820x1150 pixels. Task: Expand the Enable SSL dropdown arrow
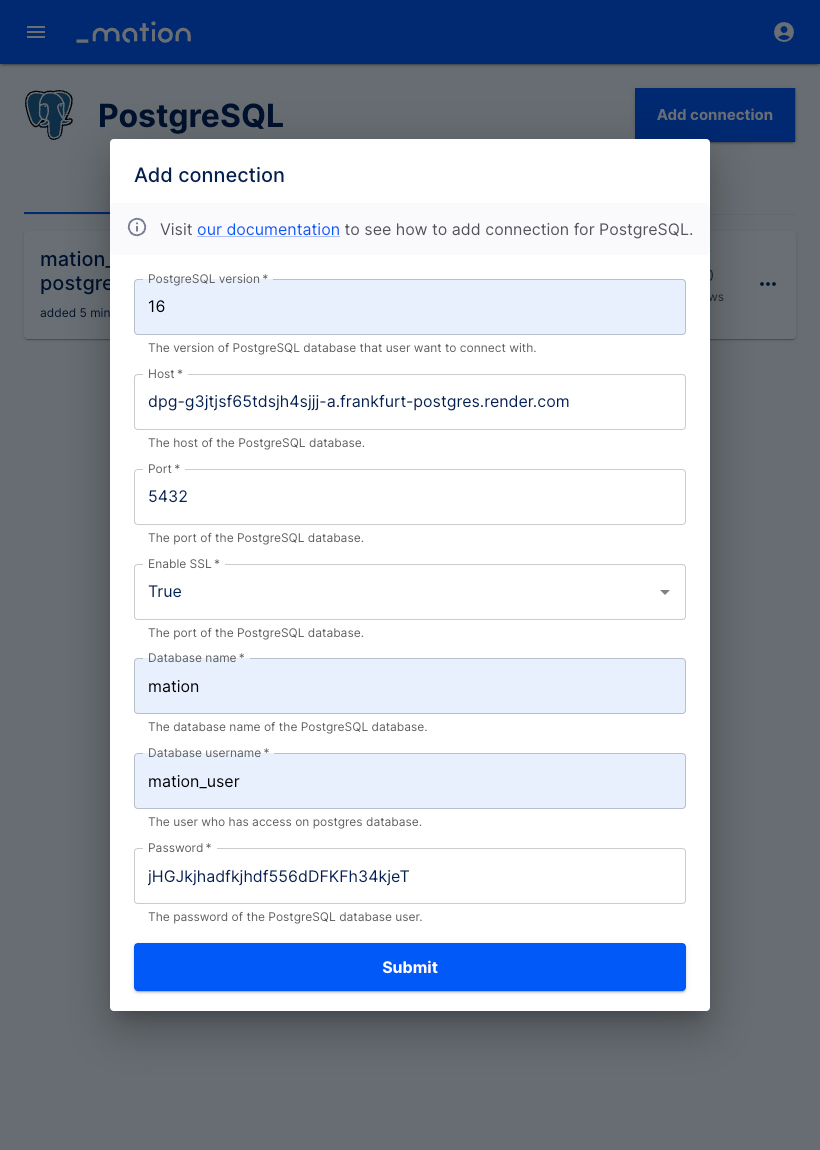pos(665,592)
